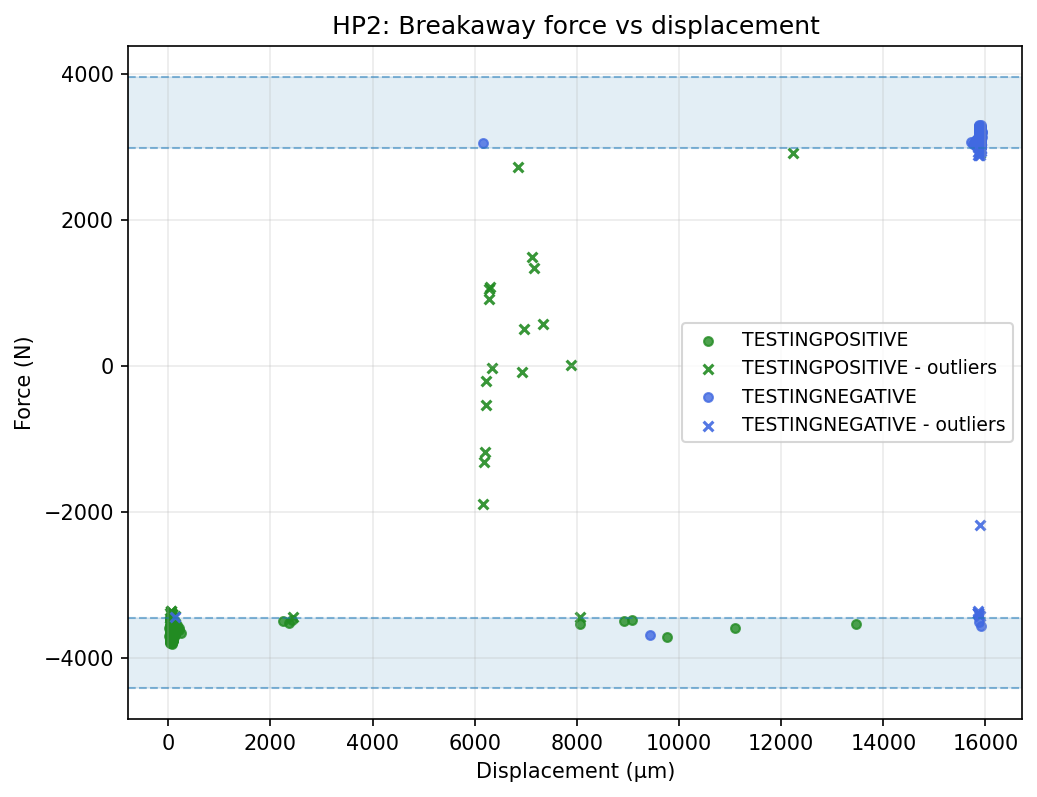Select the green dot near 13500 µm displacement

pyautogui.click(x=856, y=624)
